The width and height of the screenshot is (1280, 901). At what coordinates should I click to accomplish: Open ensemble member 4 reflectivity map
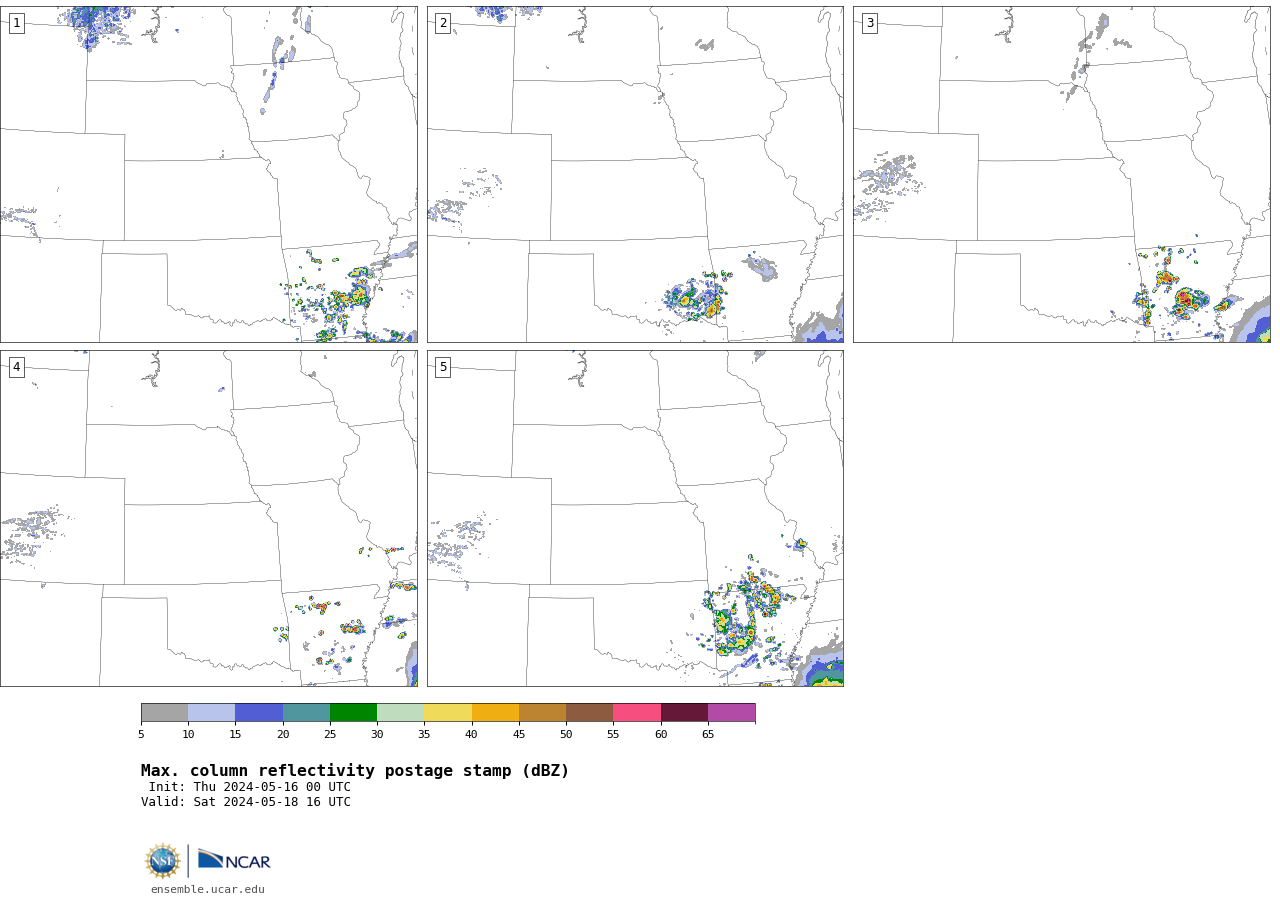click(x=208, y=518)
